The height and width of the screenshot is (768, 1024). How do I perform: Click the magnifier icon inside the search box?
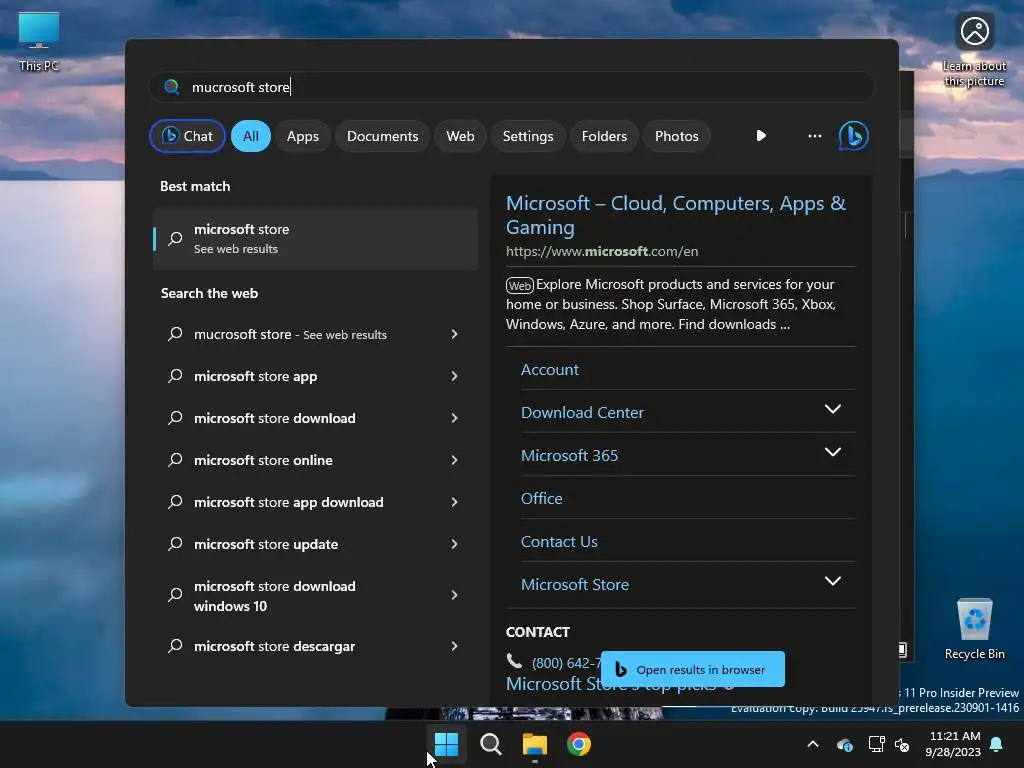pos(172,87)
